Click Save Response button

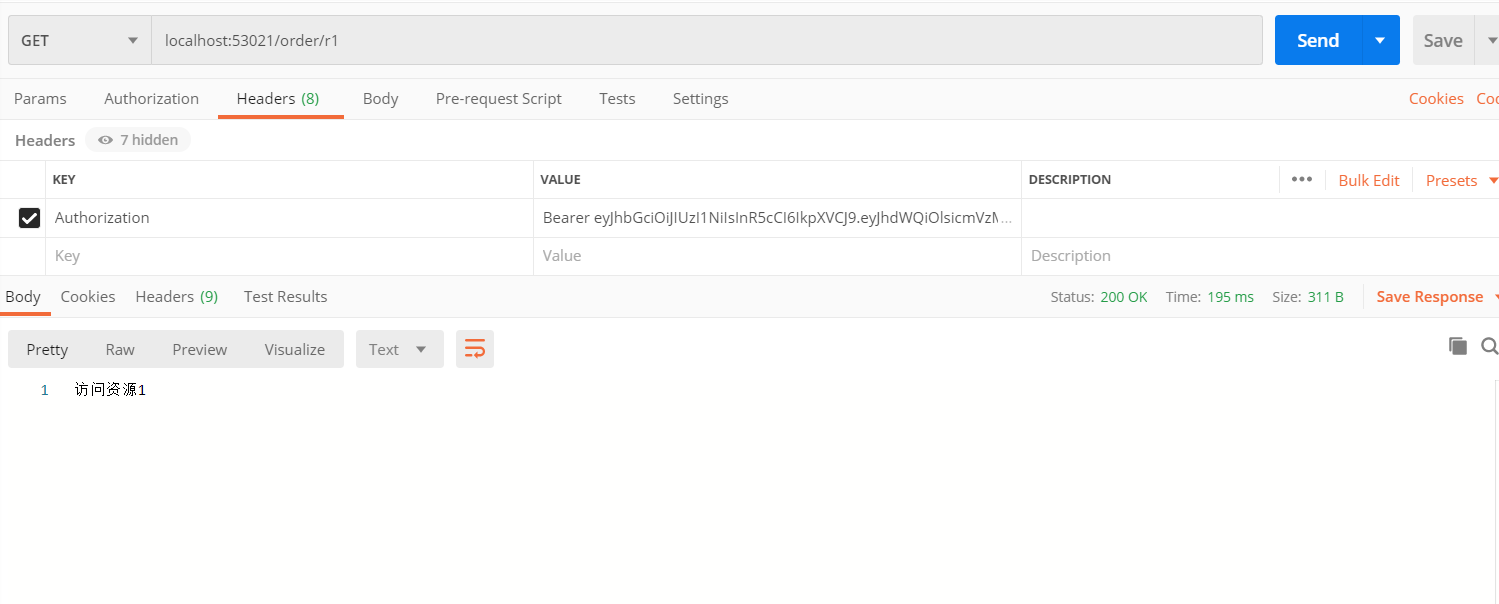click(x=1429, y=296)
